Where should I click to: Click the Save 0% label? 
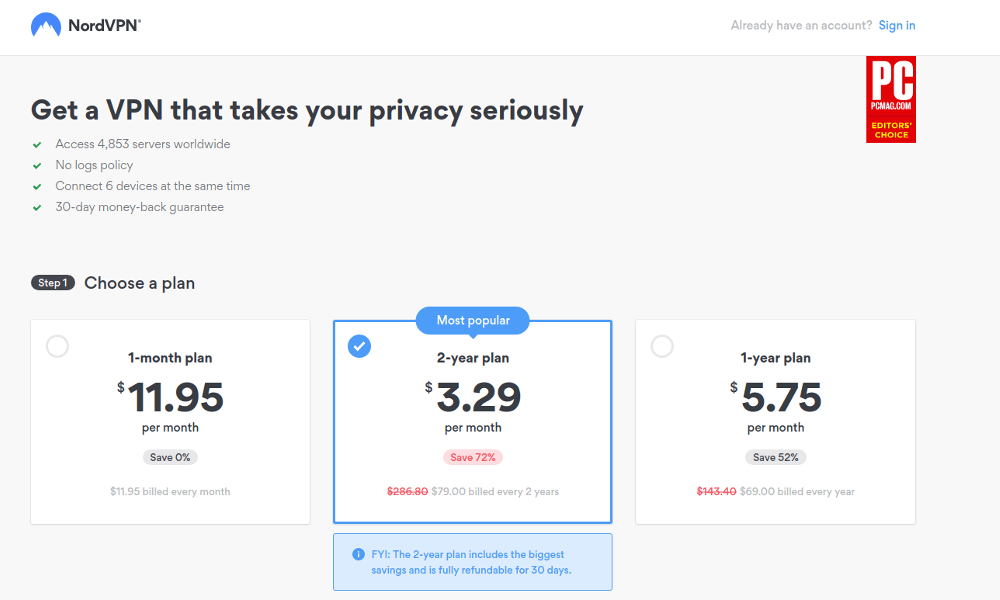point(170,457)
